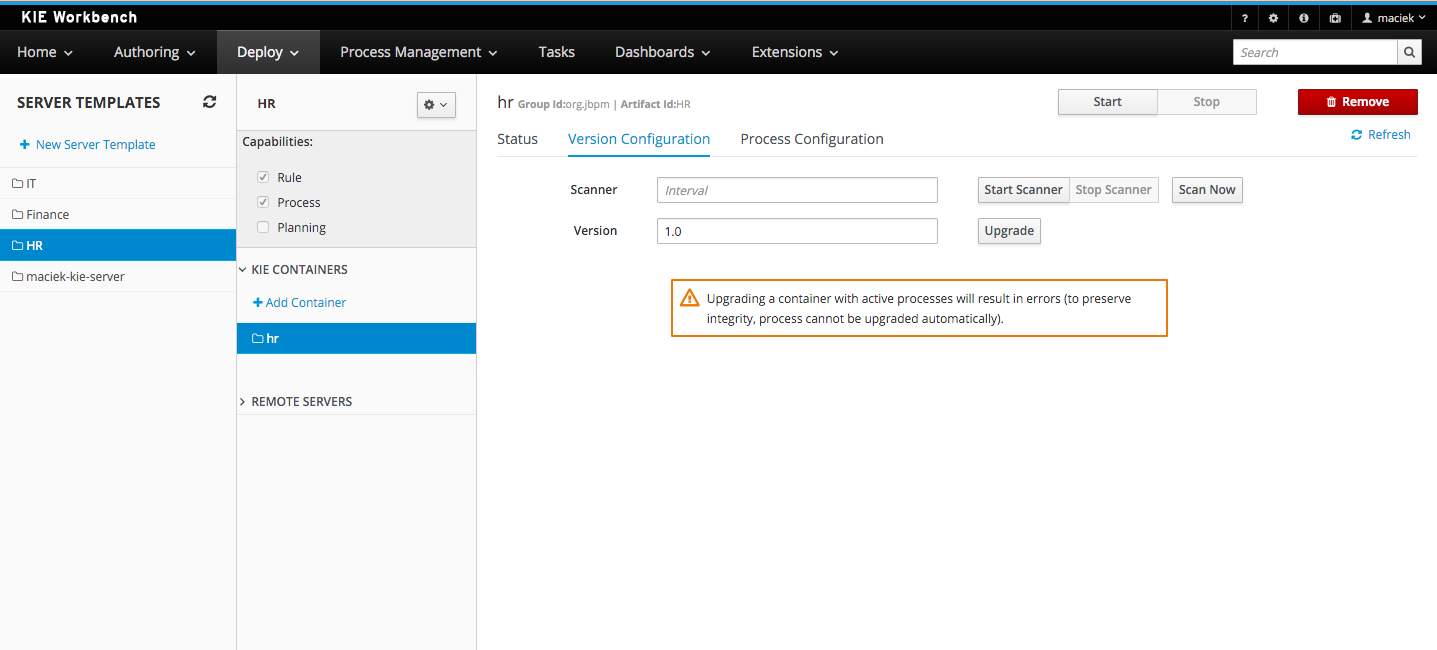
Task: Select the Finance server template
Action: pyautogui.click(x=48, y=213)
